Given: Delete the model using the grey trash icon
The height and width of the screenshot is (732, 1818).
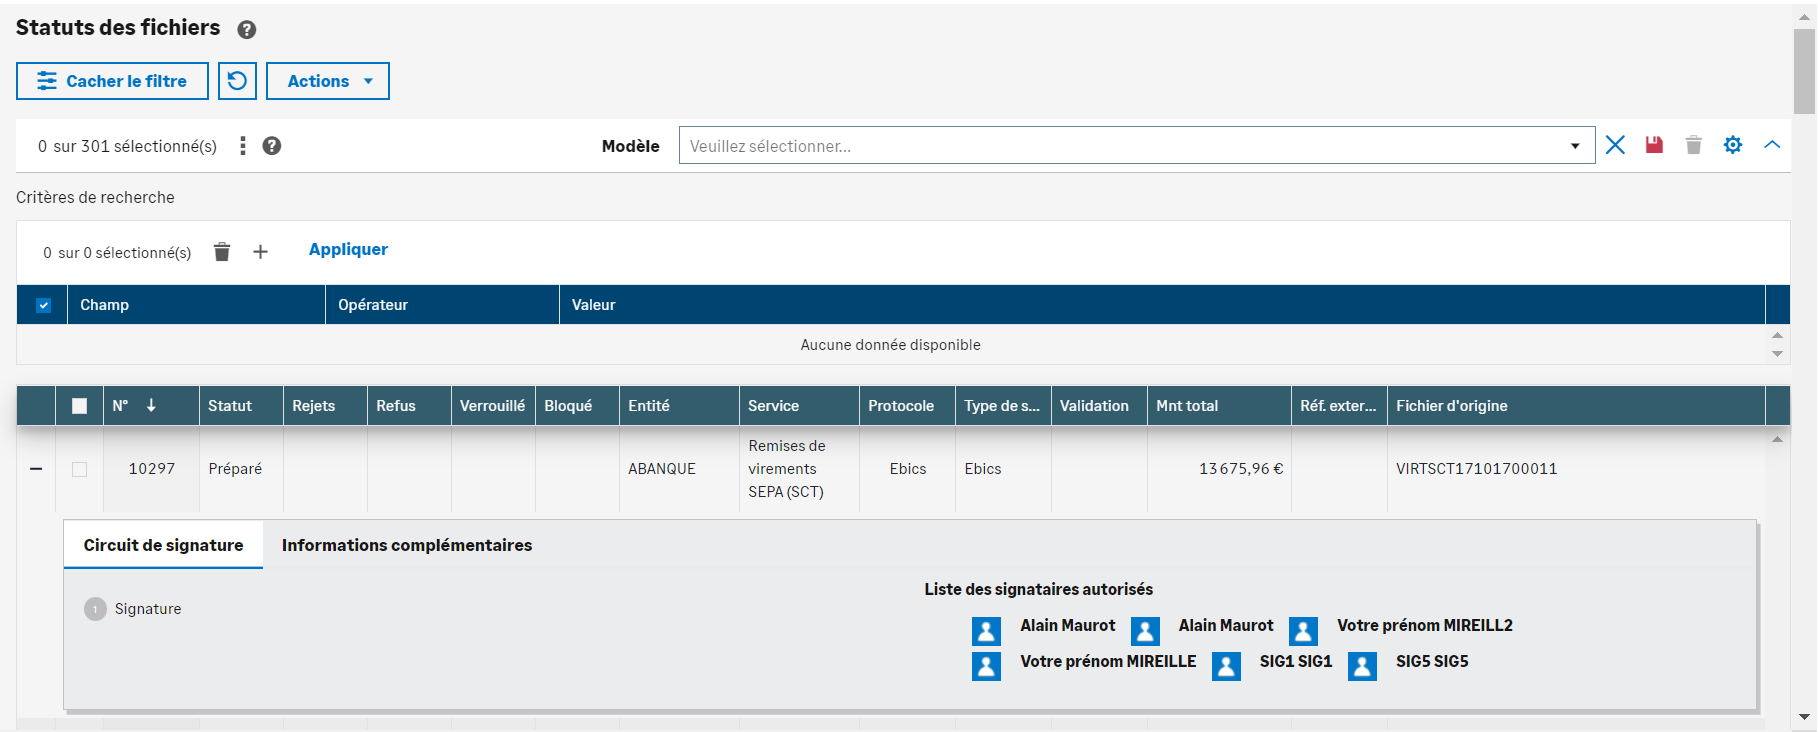Looking at the screenshot, I should tap(1693, 145).
